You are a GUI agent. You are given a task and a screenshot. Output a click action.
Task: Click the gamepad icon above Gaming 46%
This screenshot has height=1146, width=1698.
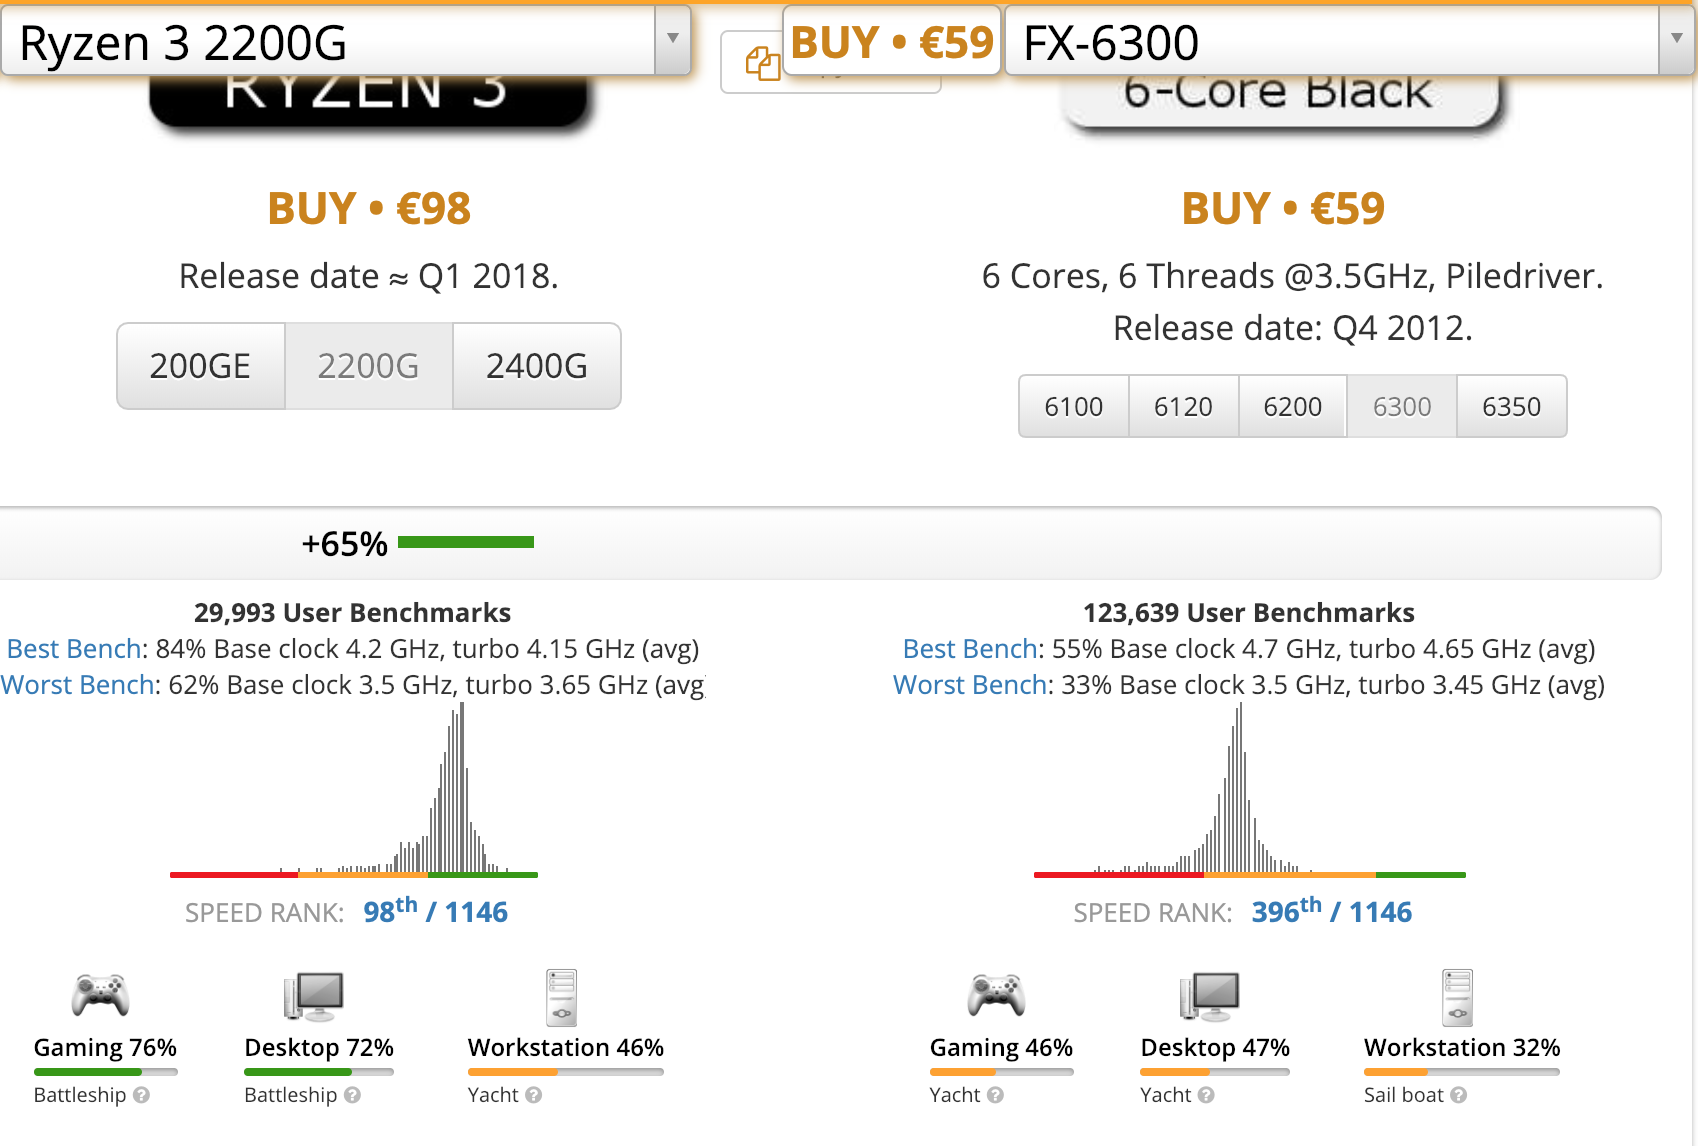tap(996, 995)
